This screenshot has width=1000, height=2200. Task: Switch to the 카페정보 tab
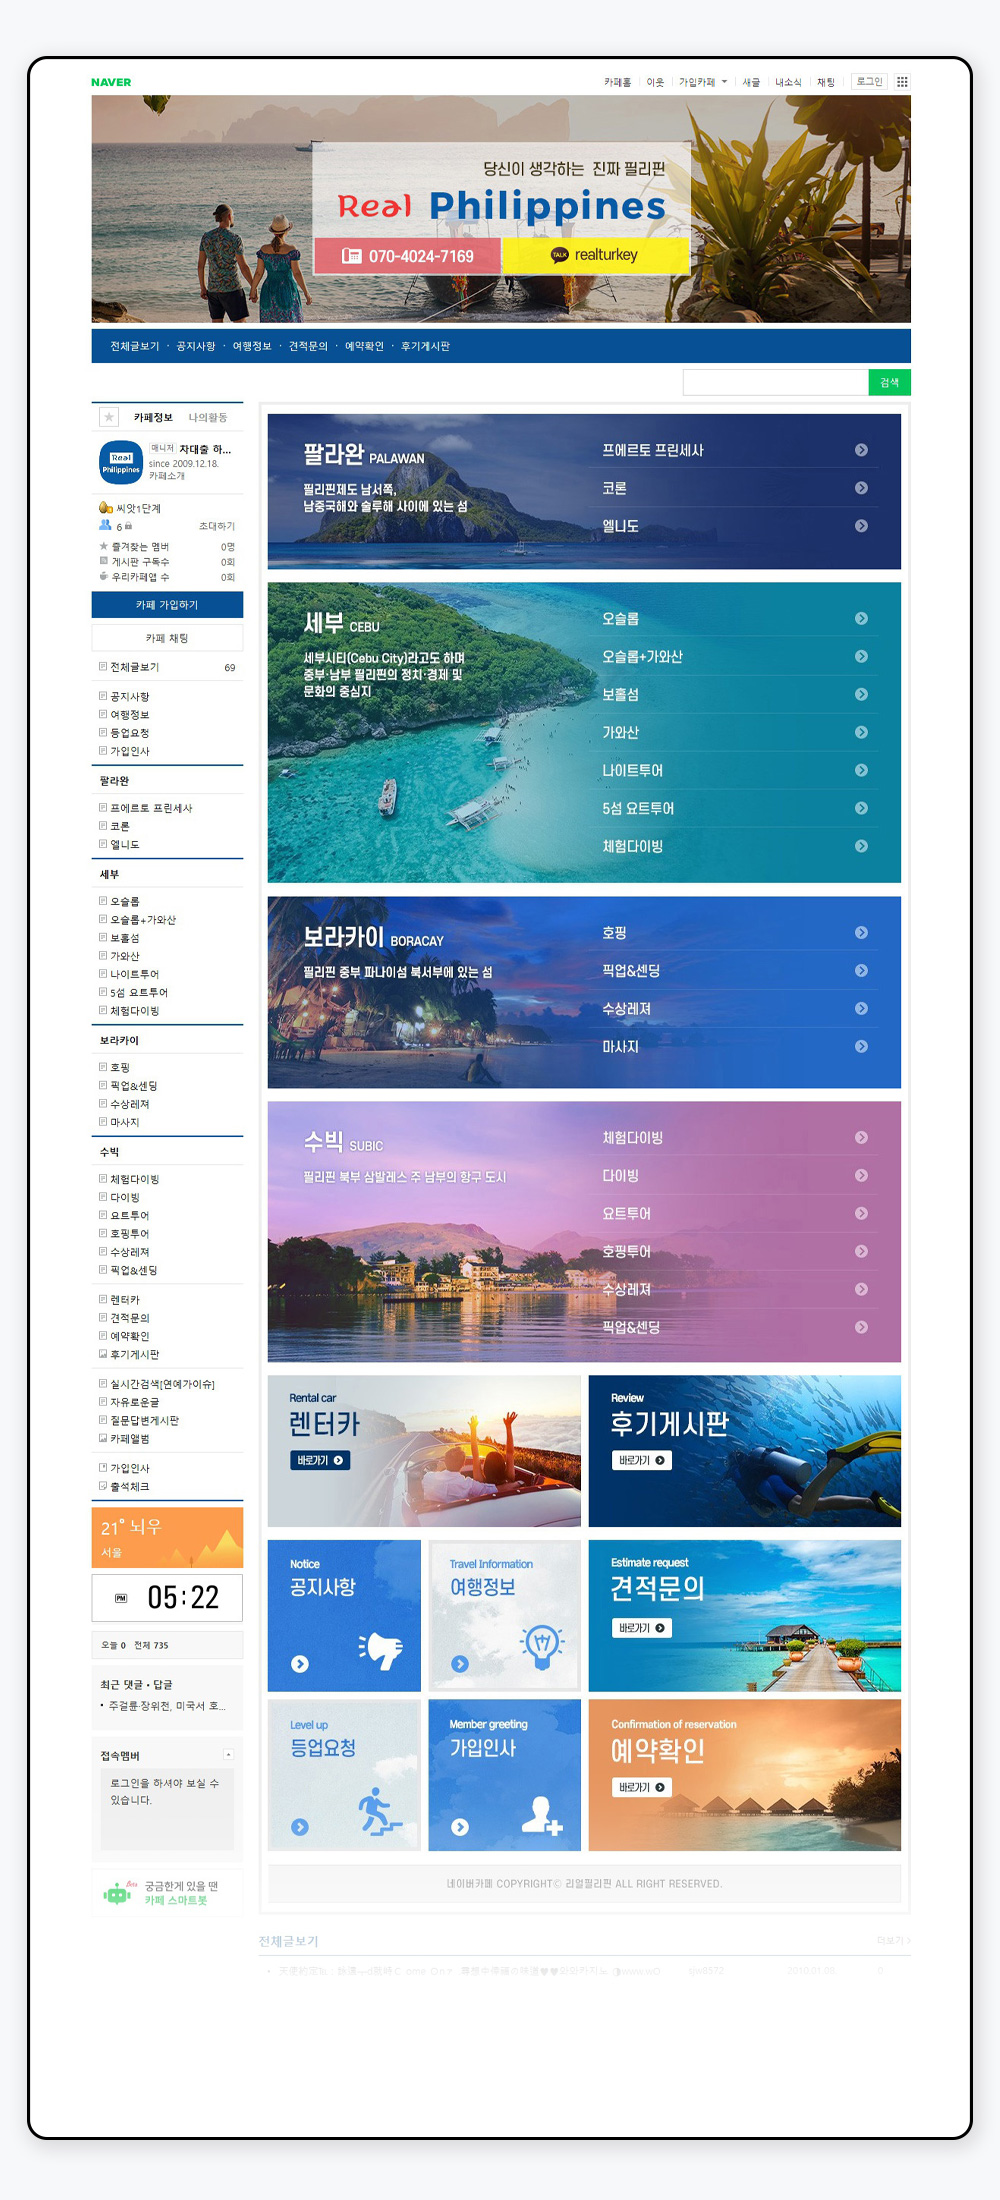pos(153,417)
